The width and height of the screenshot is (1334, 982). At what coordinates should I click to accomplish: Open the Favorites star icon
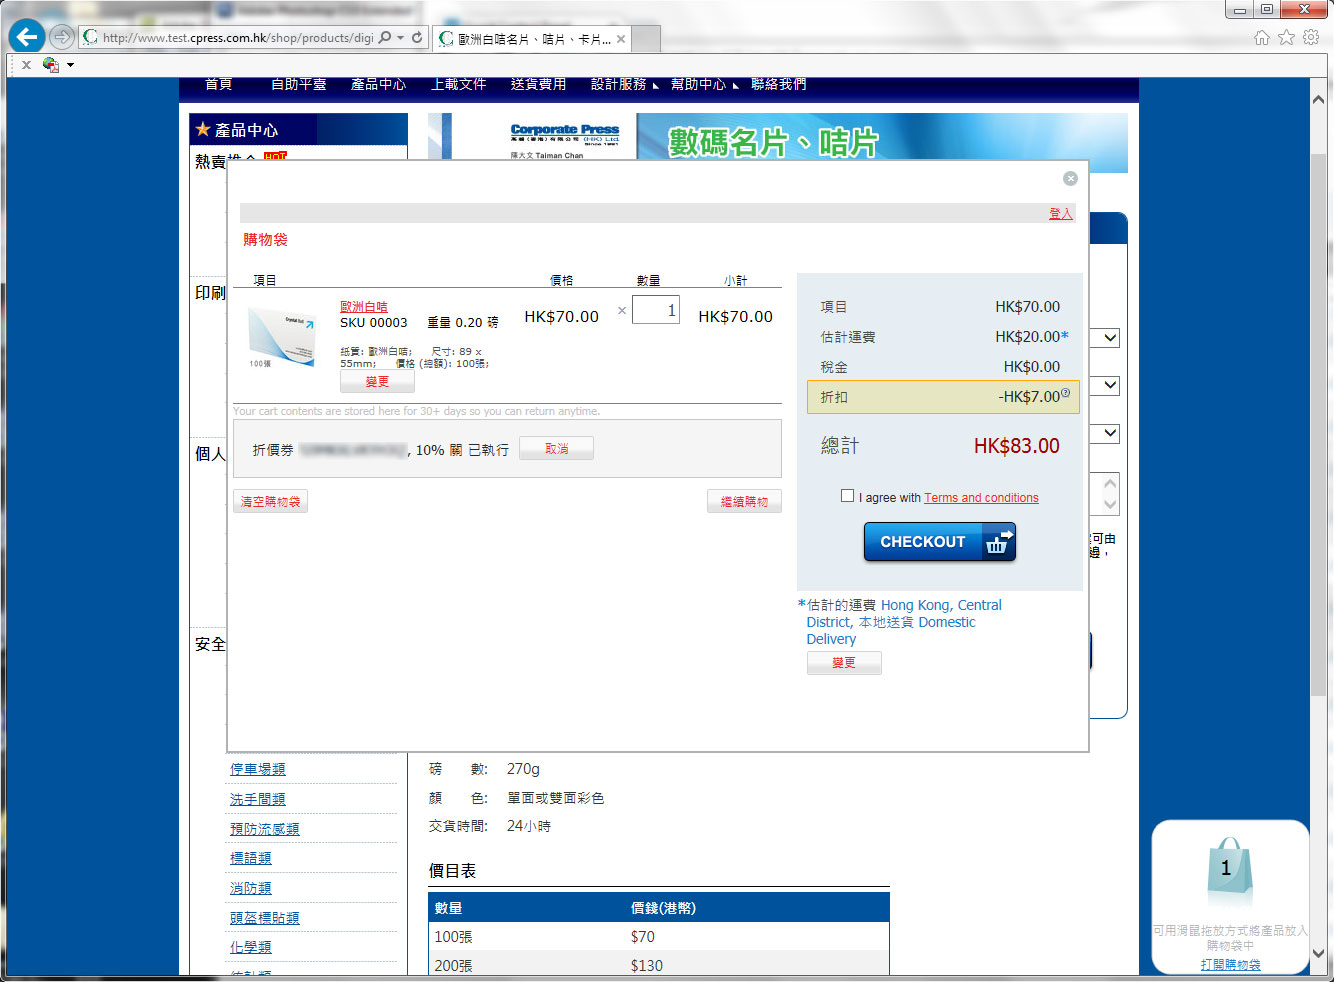(1286, 38)
